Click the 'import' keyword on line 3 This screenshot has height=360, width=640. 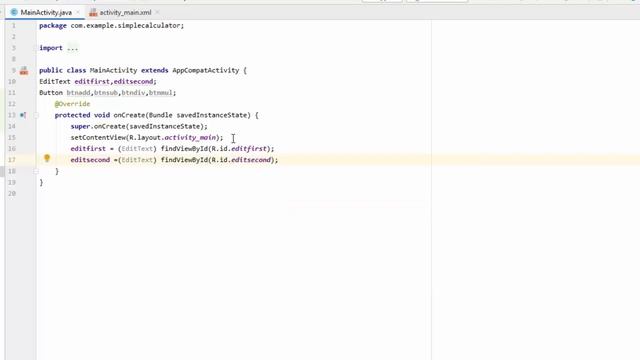coord(51,48)
